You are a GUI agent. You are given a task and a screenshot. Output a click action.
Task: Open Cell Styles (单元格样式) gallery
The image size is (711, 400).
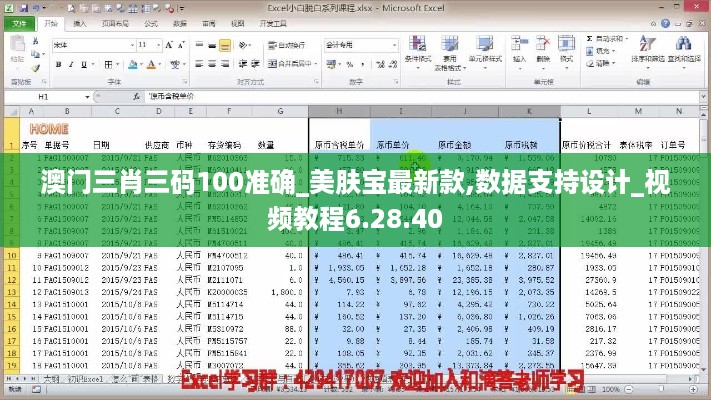(485, 52)
